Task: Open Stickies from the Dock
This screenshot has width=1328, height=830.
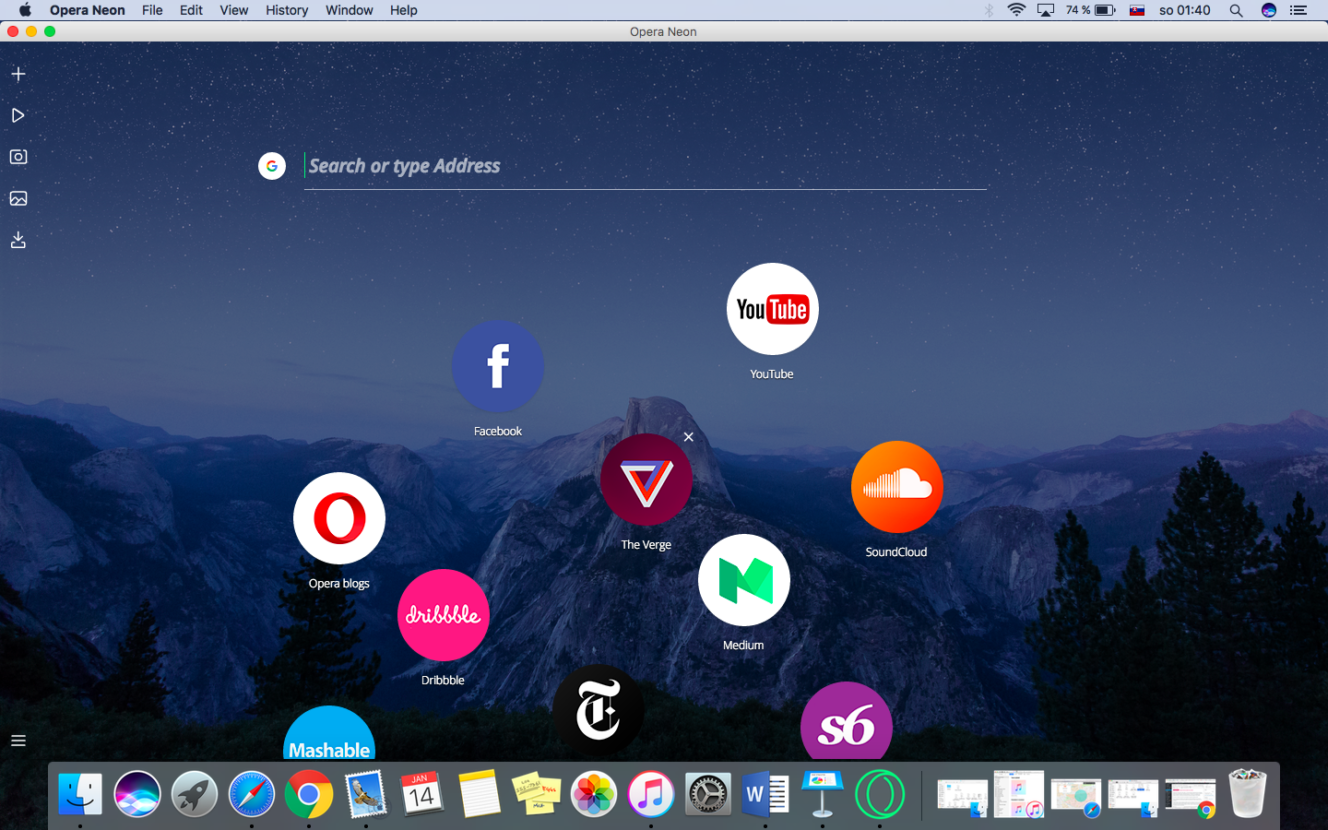Action: point(536,795)
